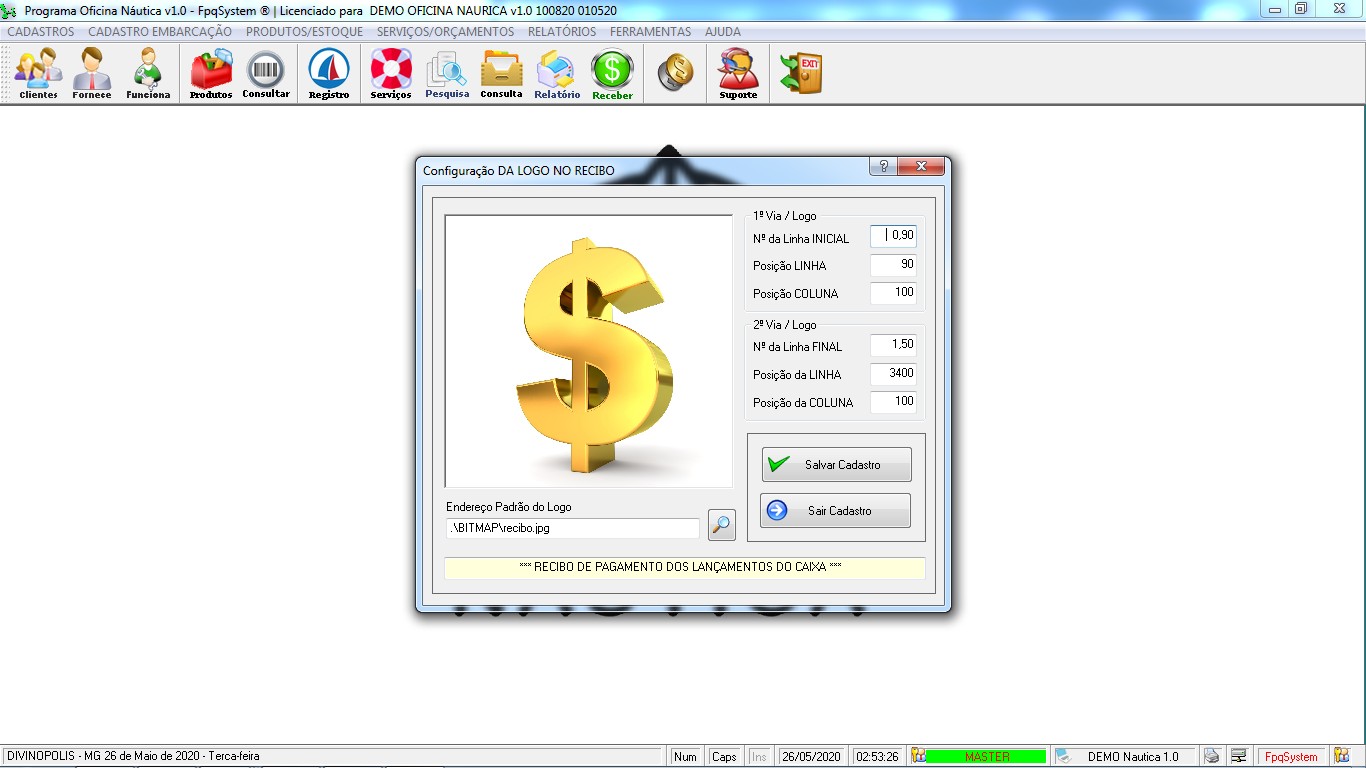The height and width of the screenshot is (768, 1366).
Task: Open the SERVIÇOS/ORÇAMENTOS menu
Action: pyautogui.click(x=445, y=32)
